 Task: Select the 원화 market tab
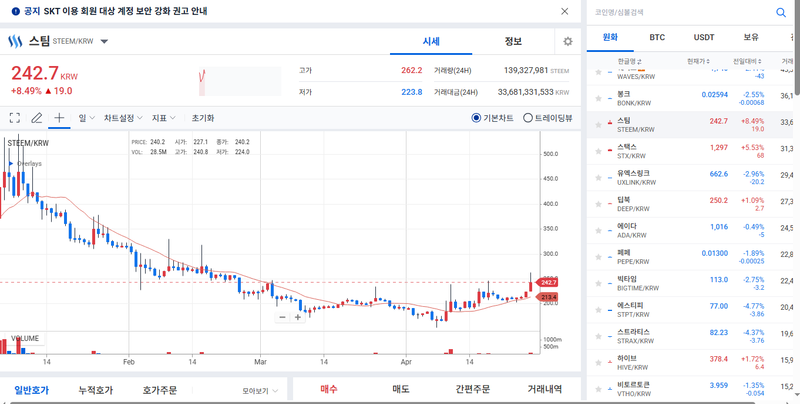pyautogui.click(x=610, y=37)
